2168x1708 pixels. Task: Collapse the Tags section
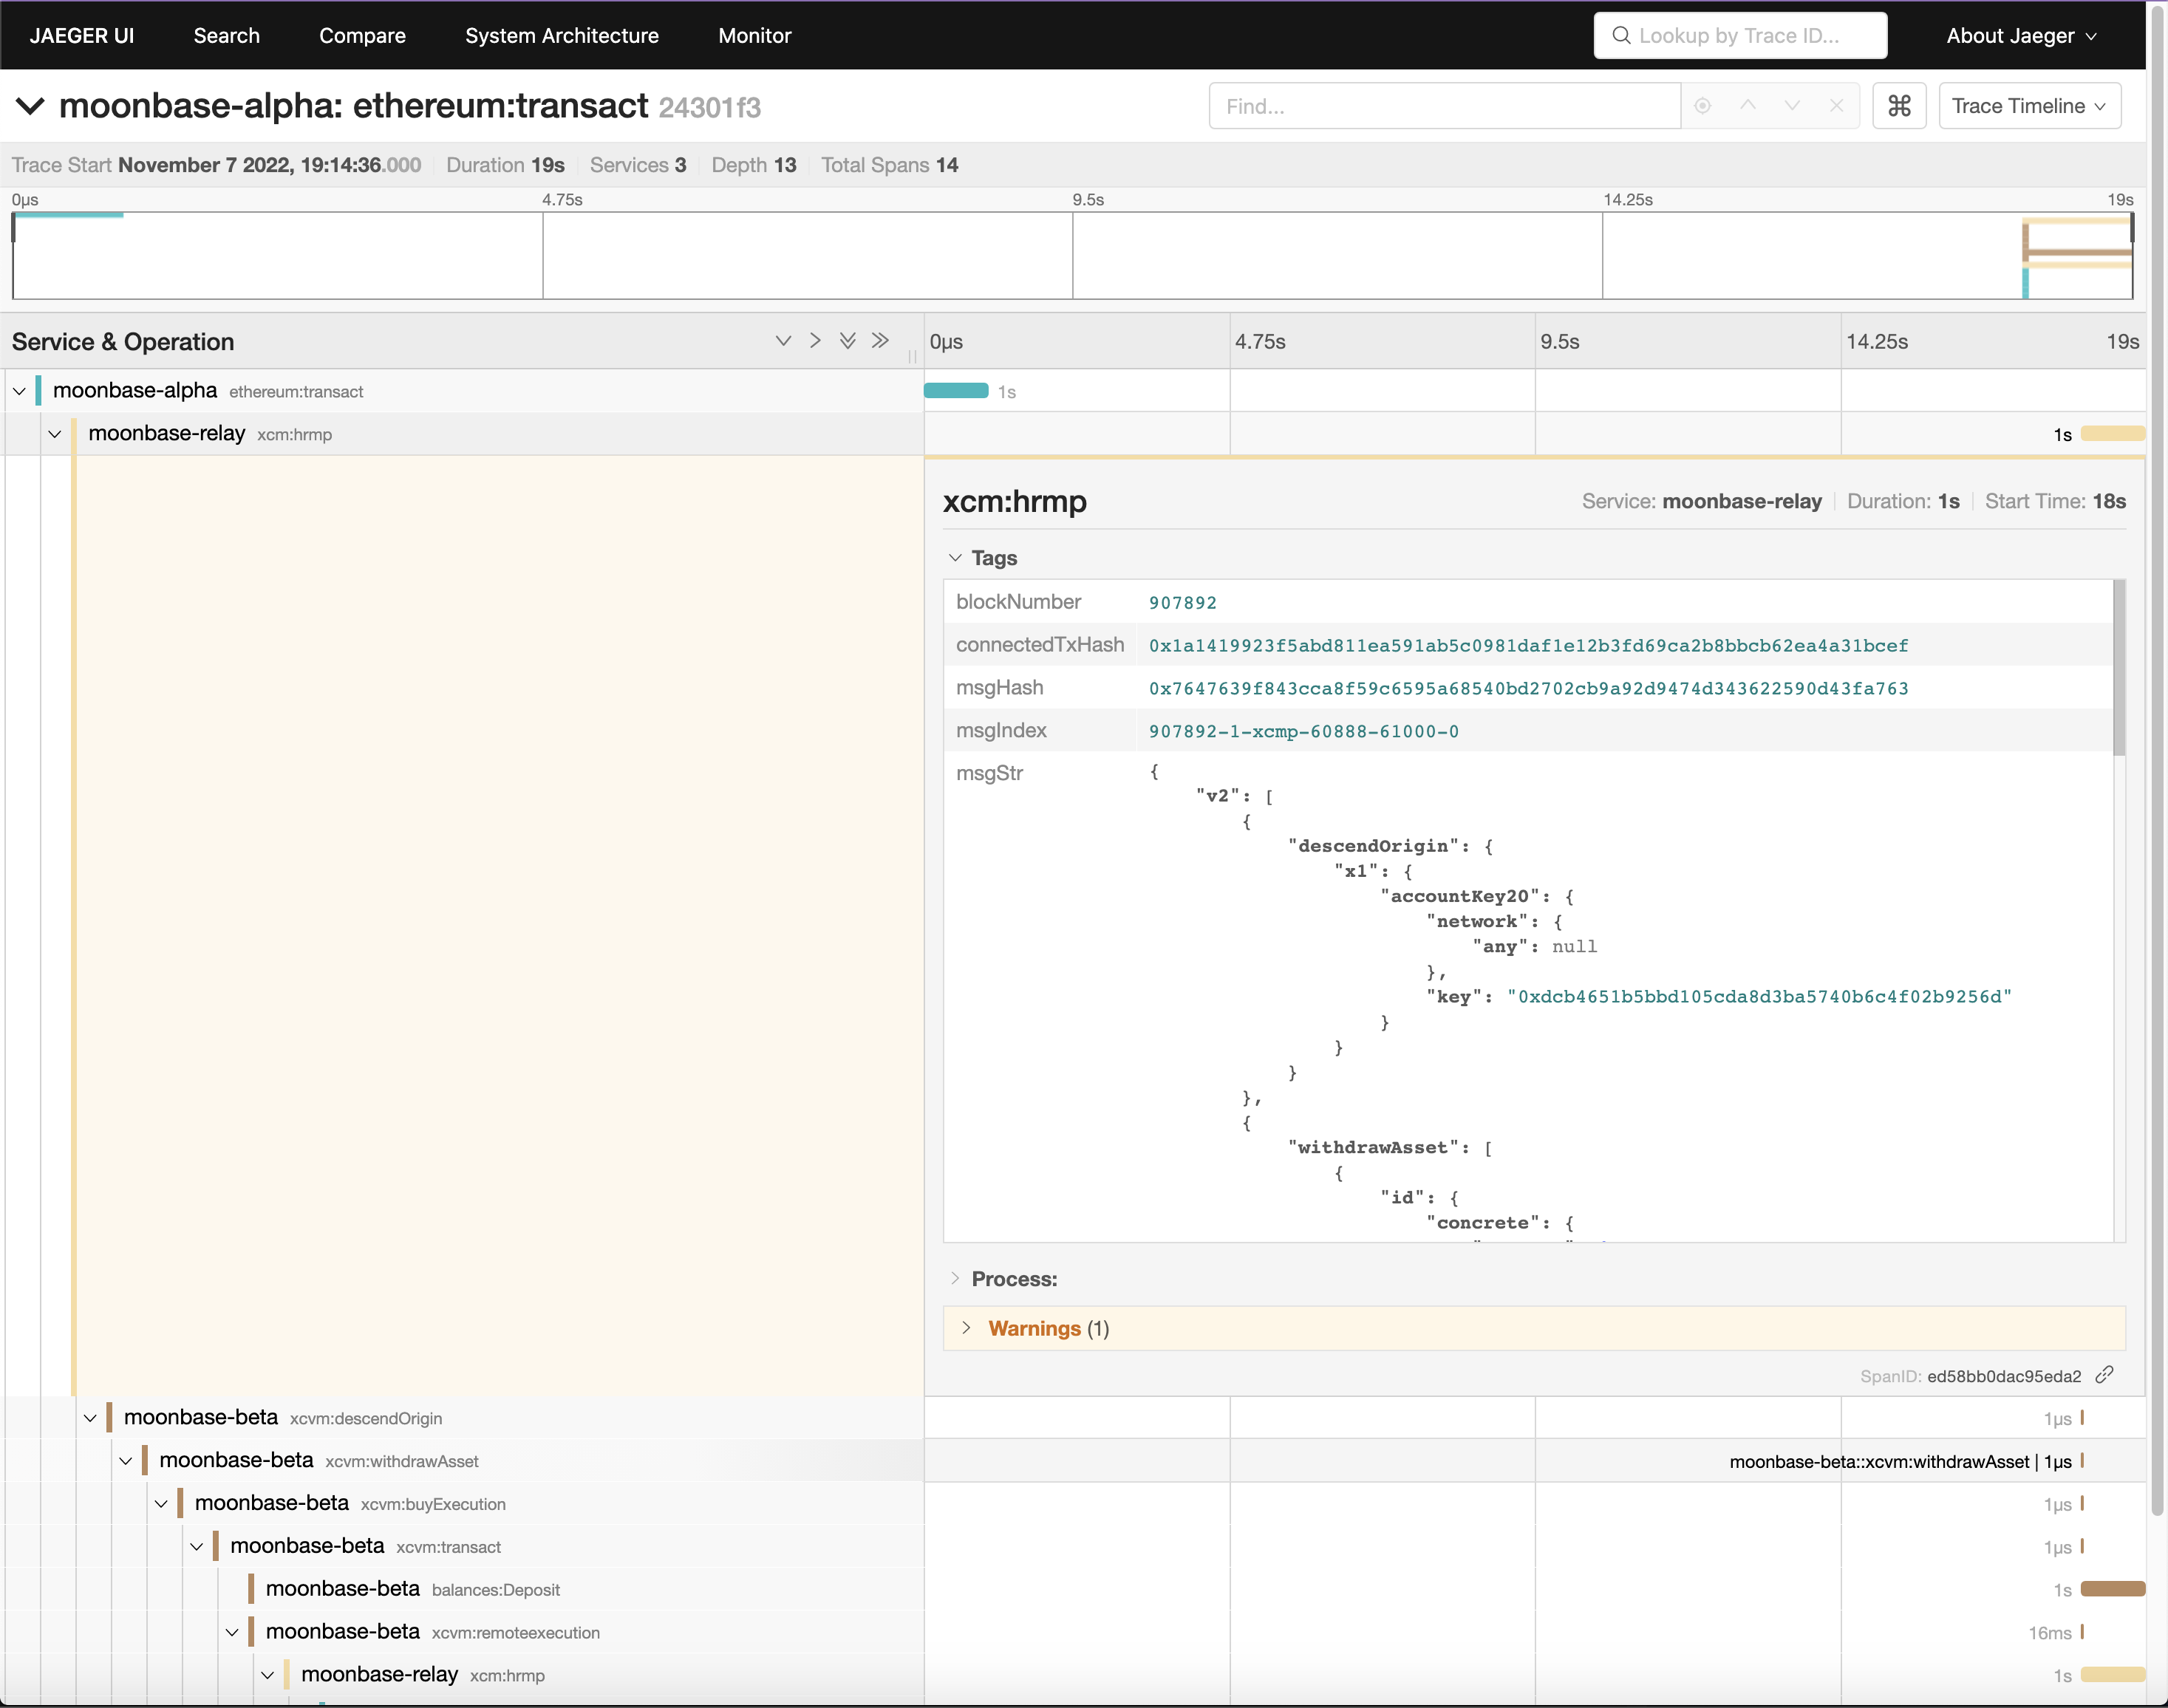coord(982,558)
